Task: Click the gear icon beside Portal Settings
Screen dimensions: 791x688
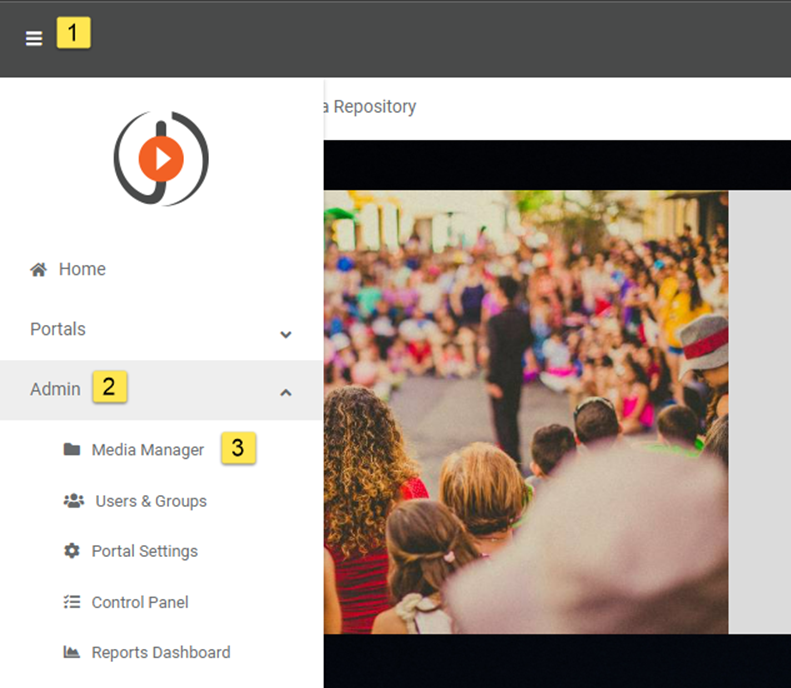Action: [x=72, y=551]
